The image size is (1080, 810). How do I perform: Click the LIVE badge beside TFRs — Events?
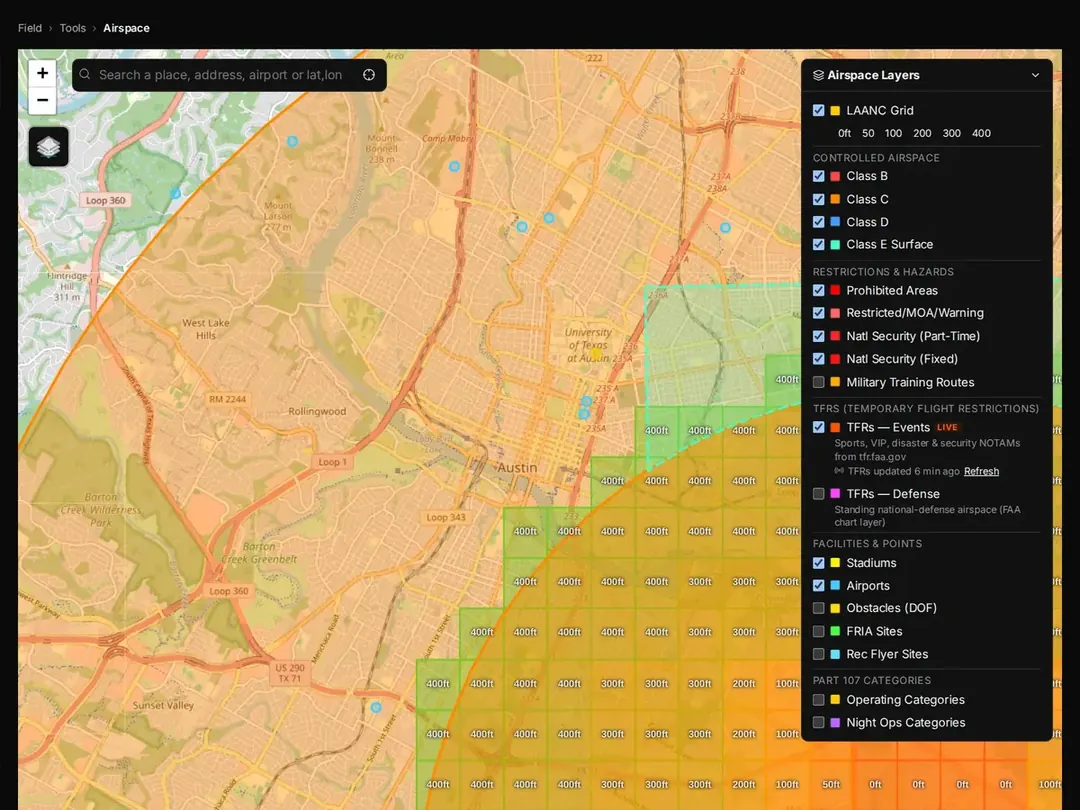(947, 428)
